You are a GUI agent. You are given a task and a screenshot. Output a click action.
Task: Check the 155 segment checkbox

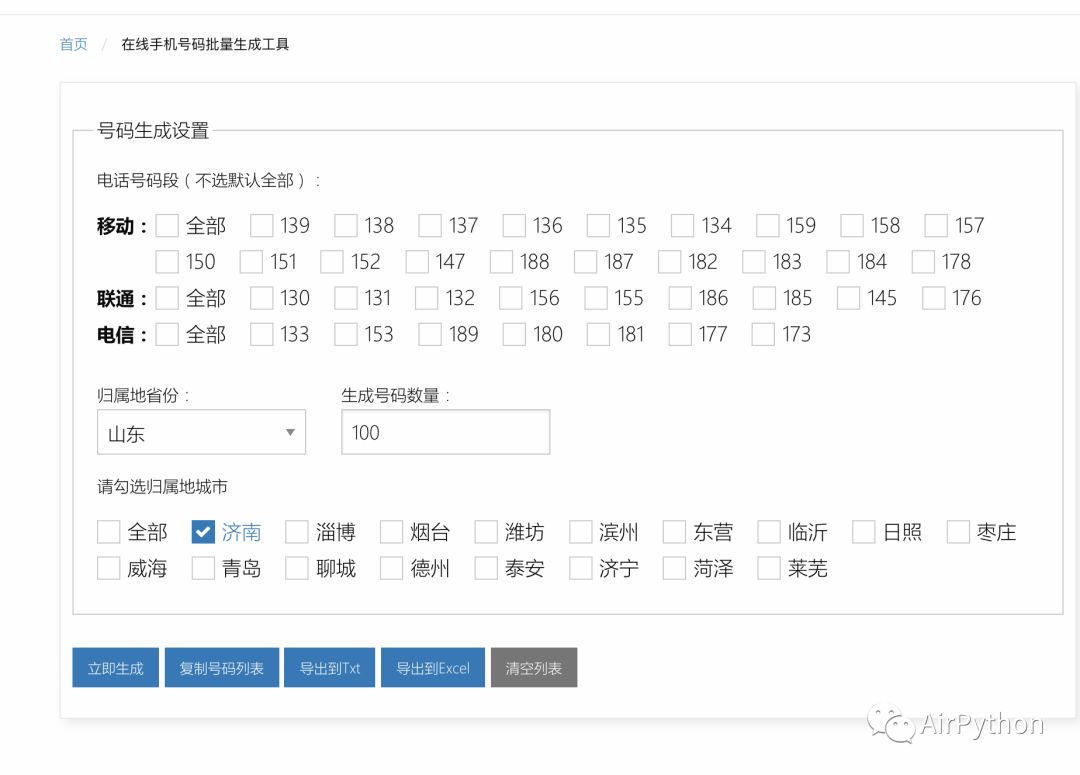pyautogui.click(x=596, y=298)
